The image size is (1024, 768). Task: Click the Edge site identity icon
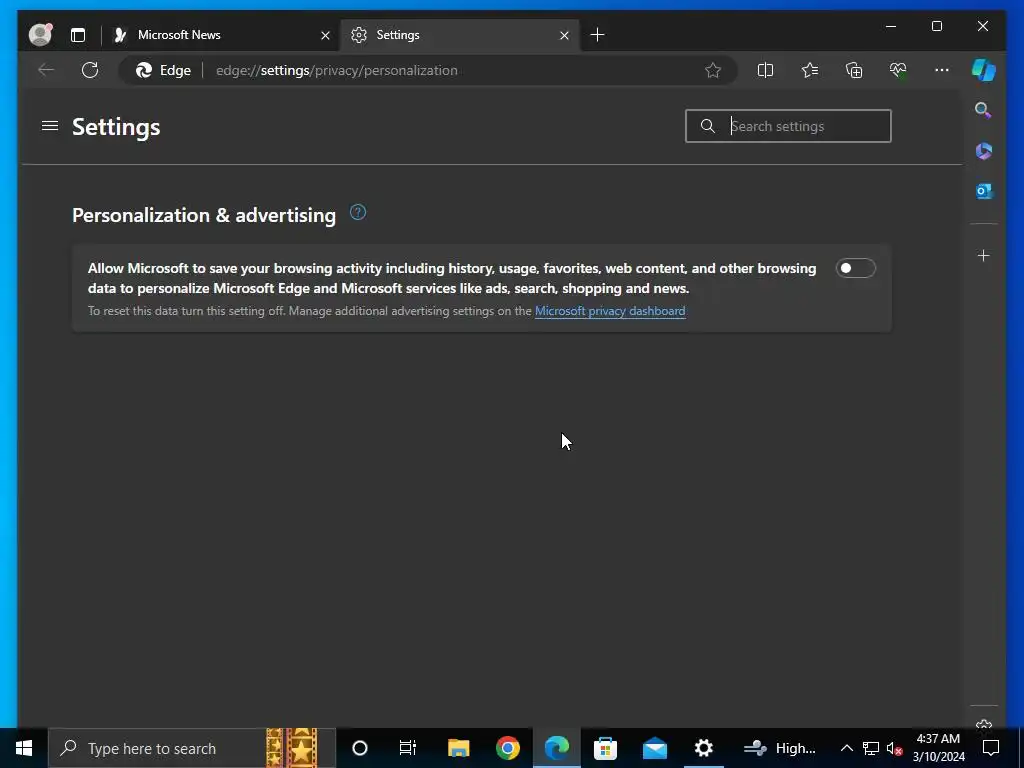click(163, 71)
